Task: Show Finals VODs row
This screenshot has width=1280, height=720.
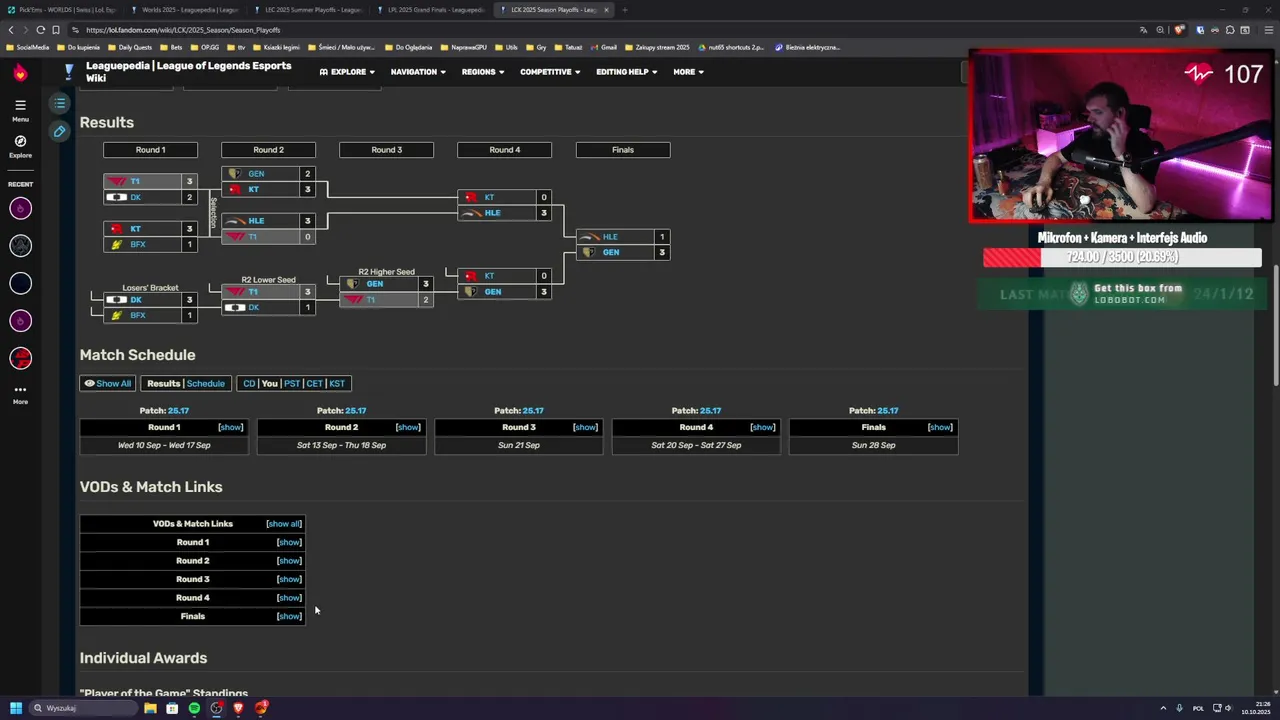Action: click(289, 616)
